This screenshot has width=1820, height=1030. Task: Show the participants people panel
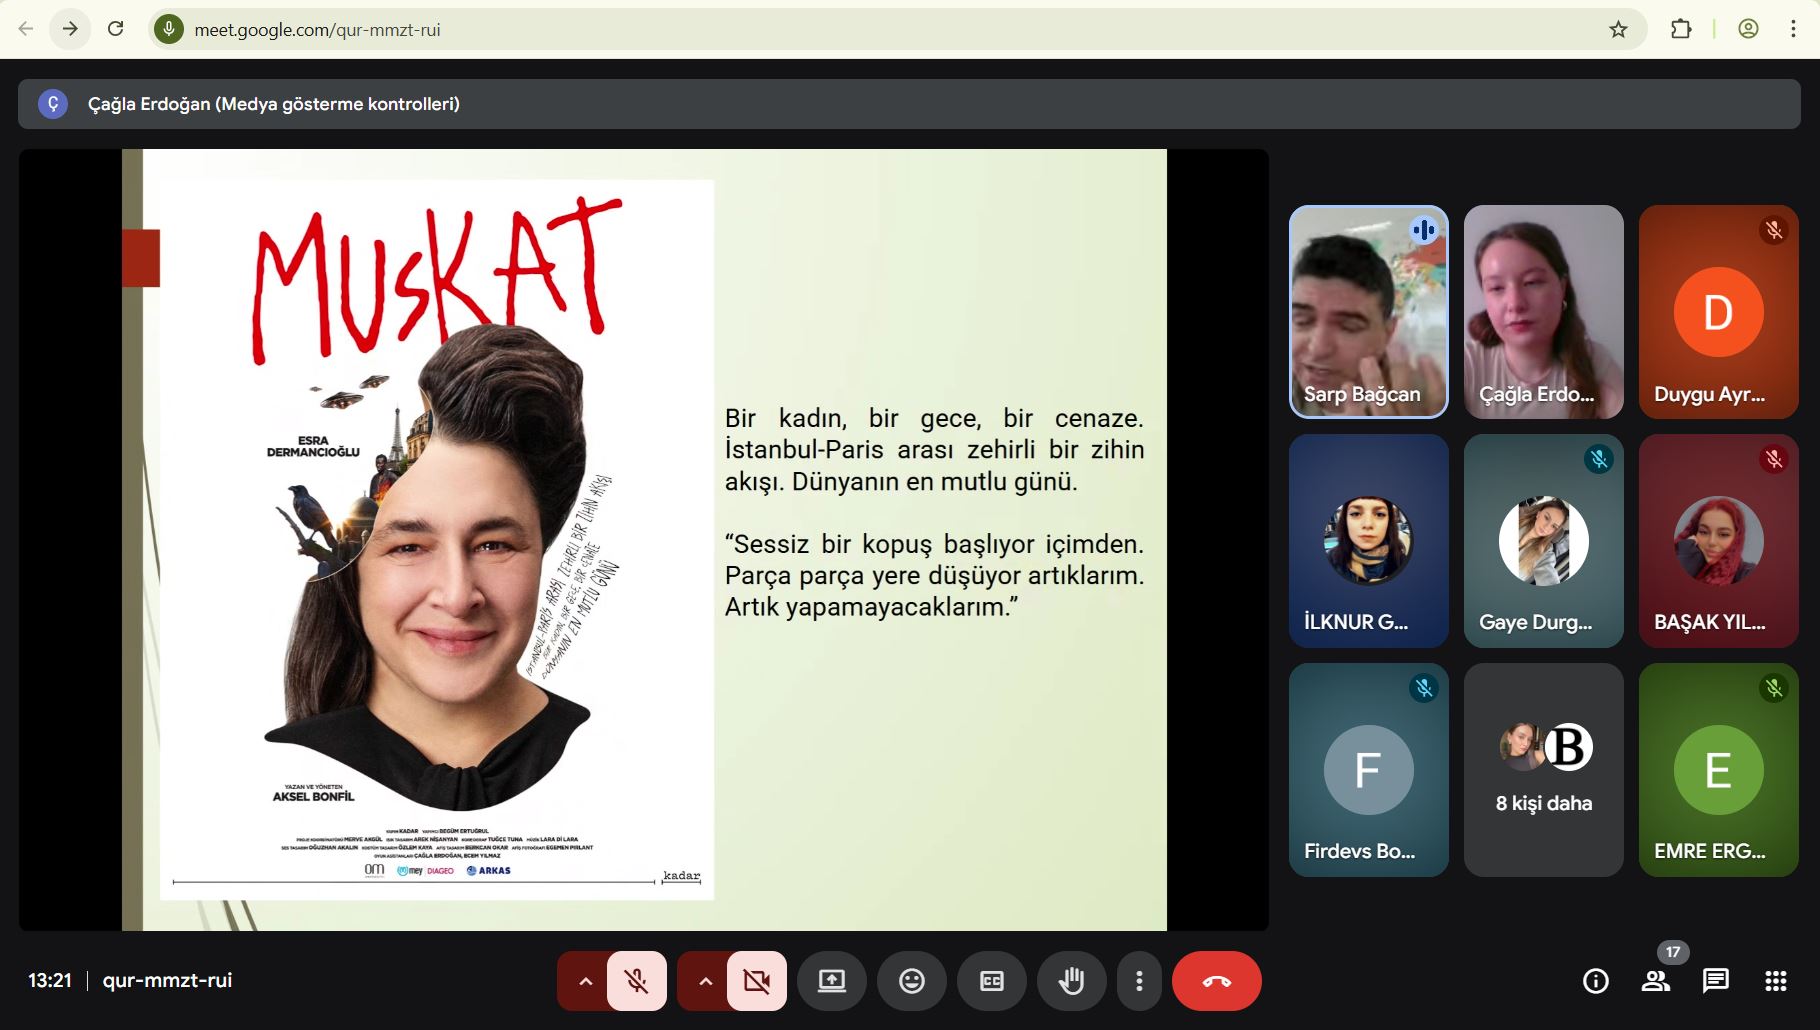(x=1656, y=981)
